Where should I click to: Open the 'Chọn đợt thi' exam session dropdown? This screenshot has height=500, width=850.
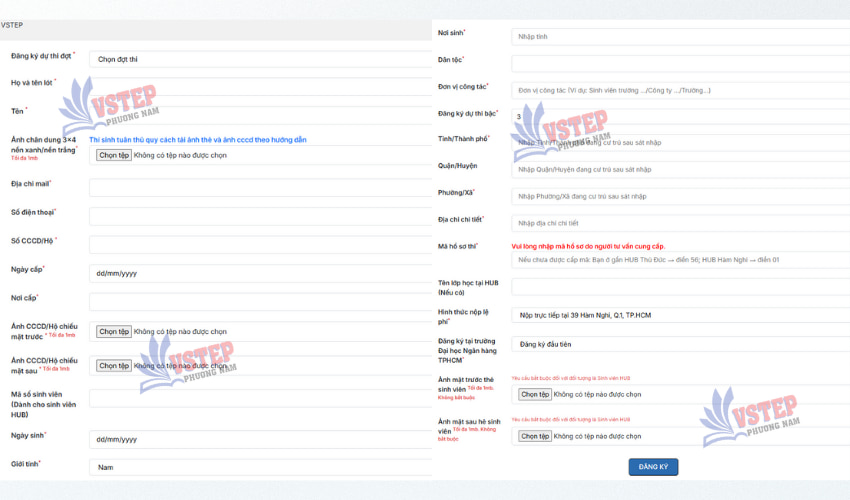tap(260, 59)
